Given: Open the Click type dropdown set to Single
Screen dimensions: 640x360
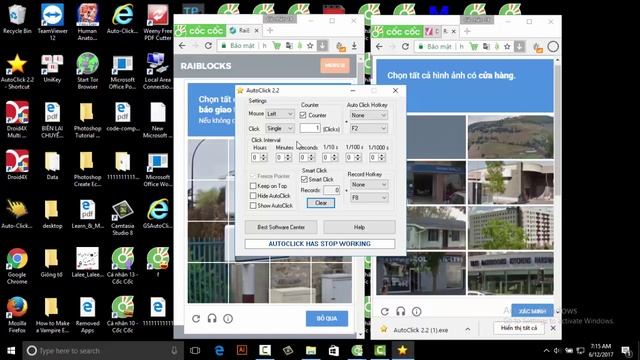Looking at the screenshot, I should (280, 128).
